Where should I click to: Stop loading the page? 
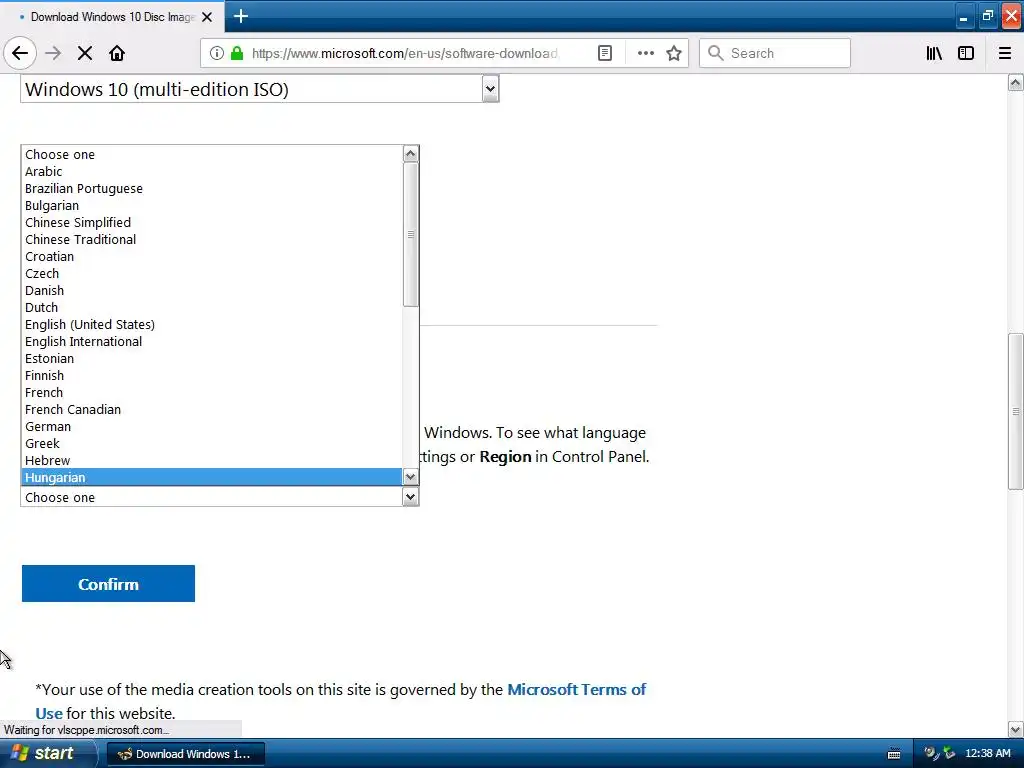(85, 53)
